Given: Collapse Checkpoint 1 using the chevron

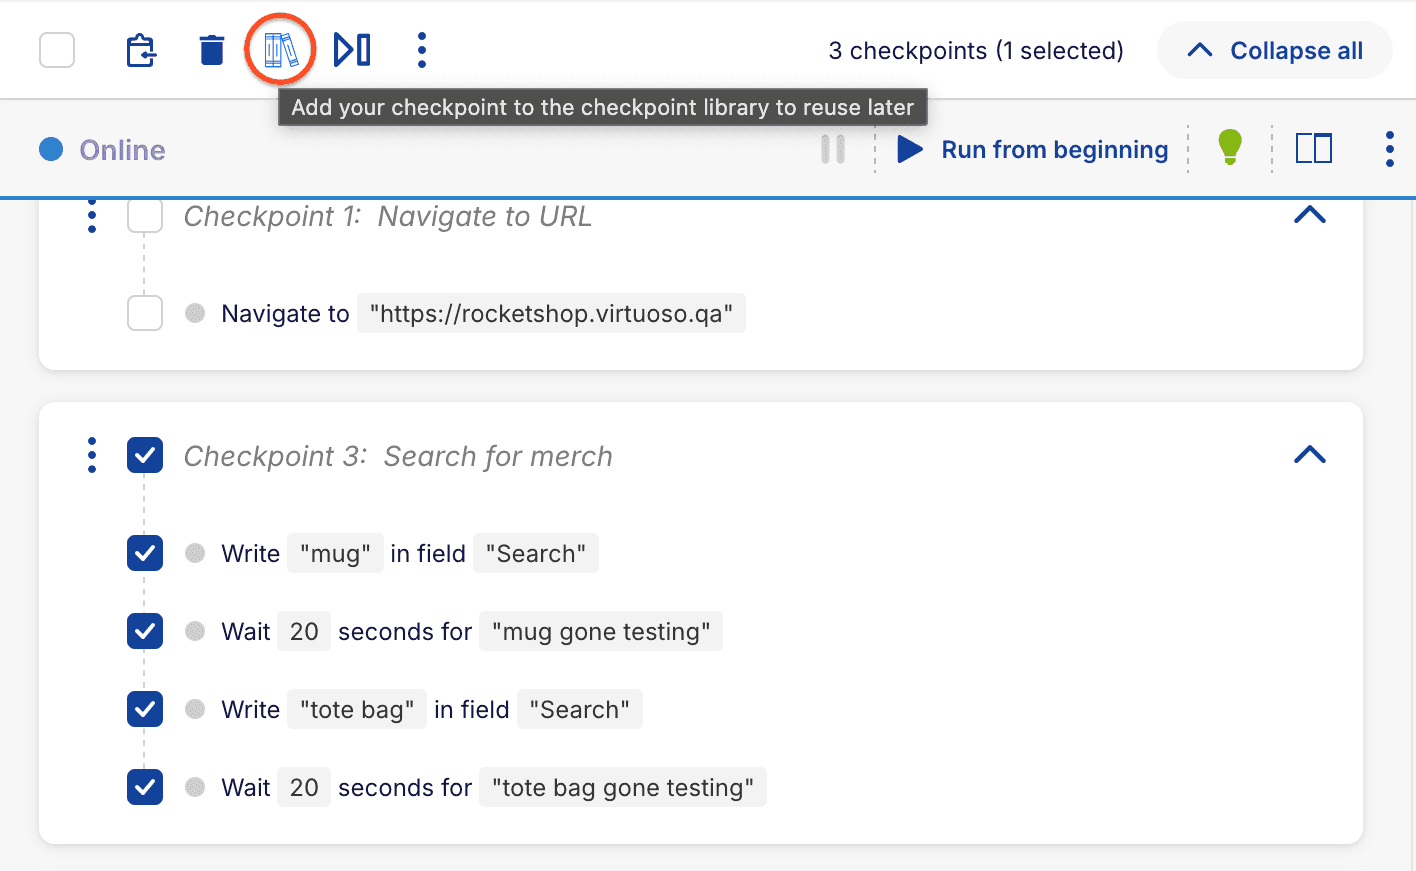Looking at the screenshot, I should [x=1309, y=214].
